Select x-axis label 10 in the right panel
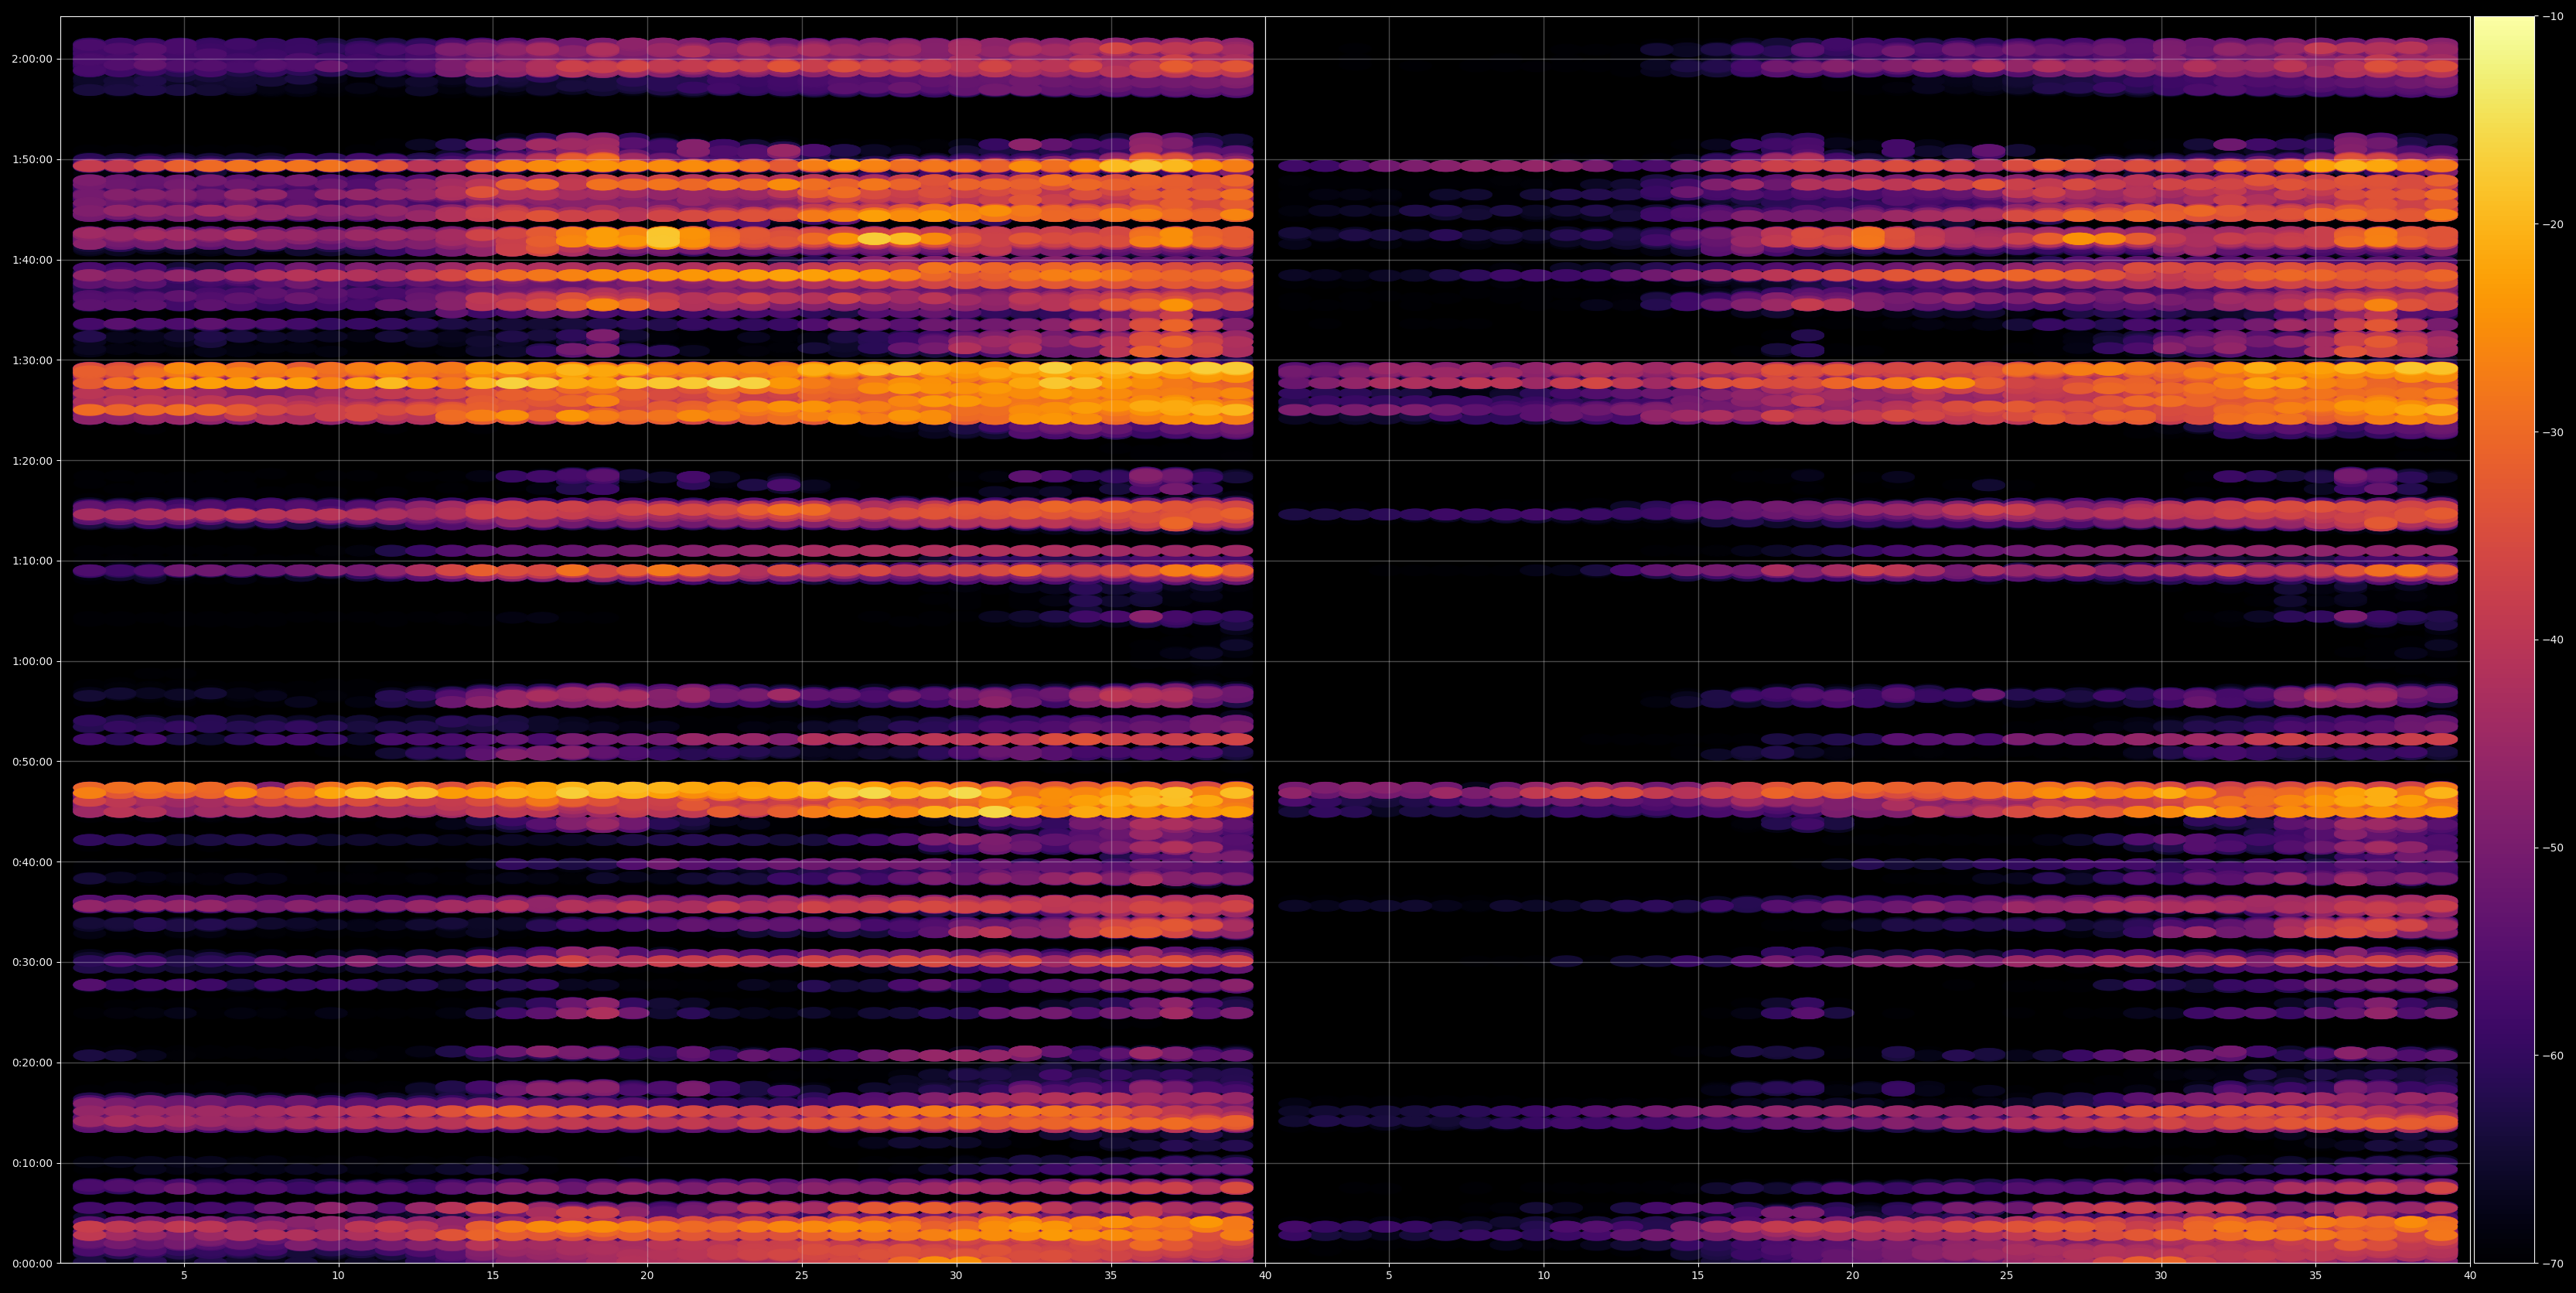This screenshot has width=2576, height=1293. pos(1544,1276)
